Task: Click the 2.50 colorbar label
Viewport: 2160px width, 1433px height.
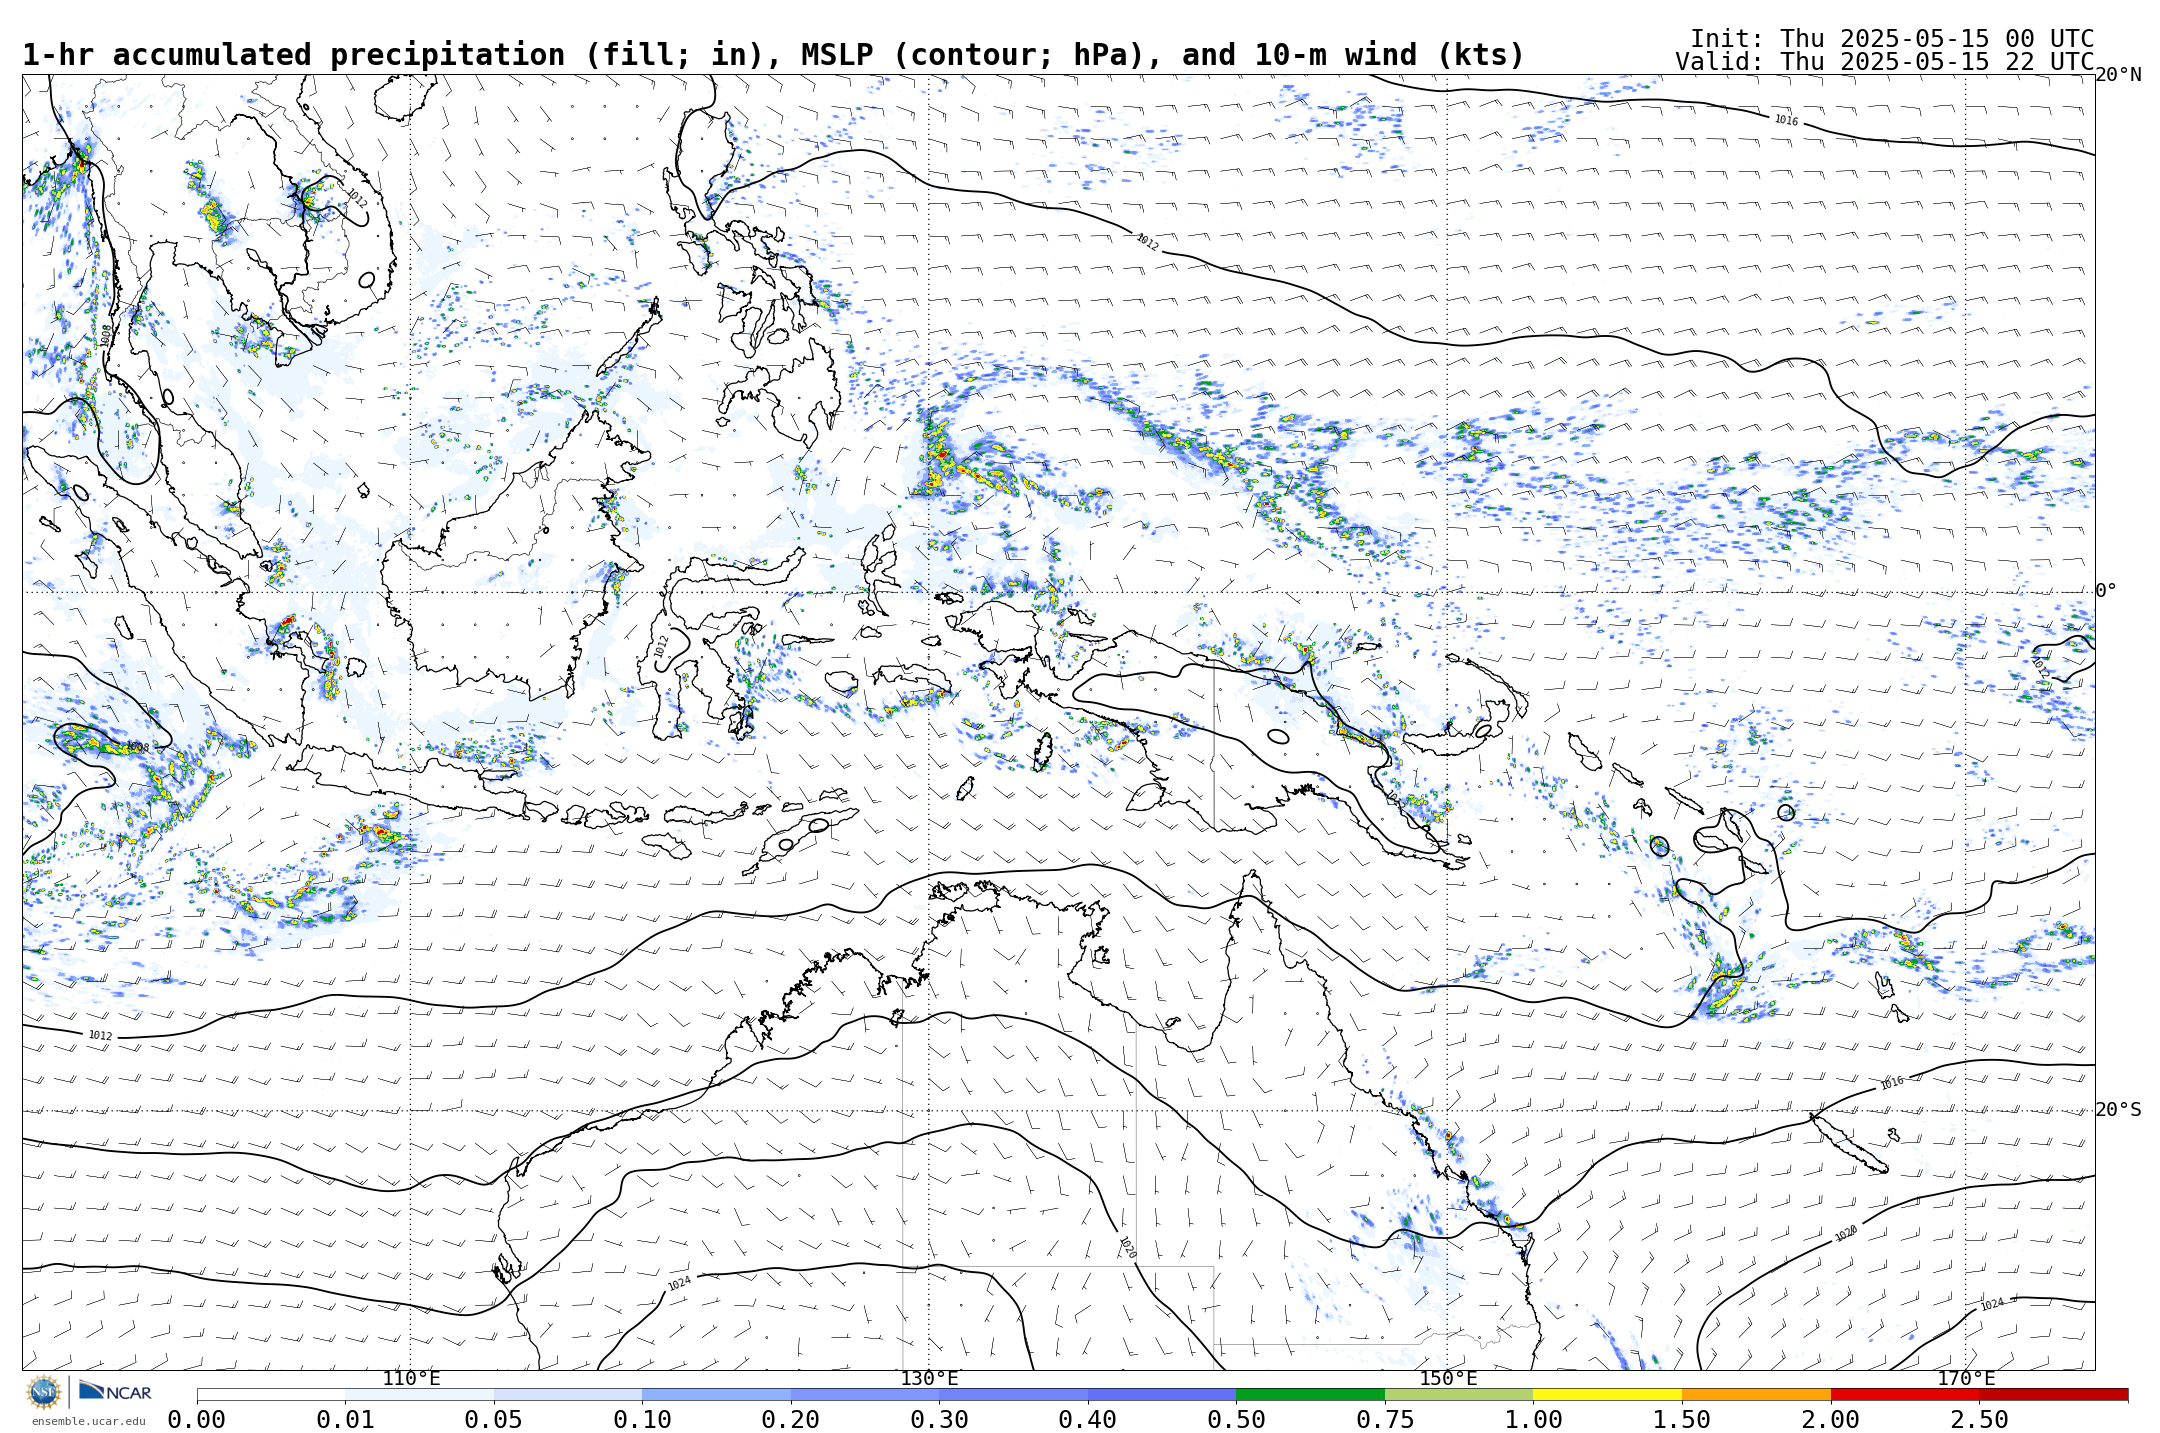Action: pyautogui.click(x=1979, y=1420)
